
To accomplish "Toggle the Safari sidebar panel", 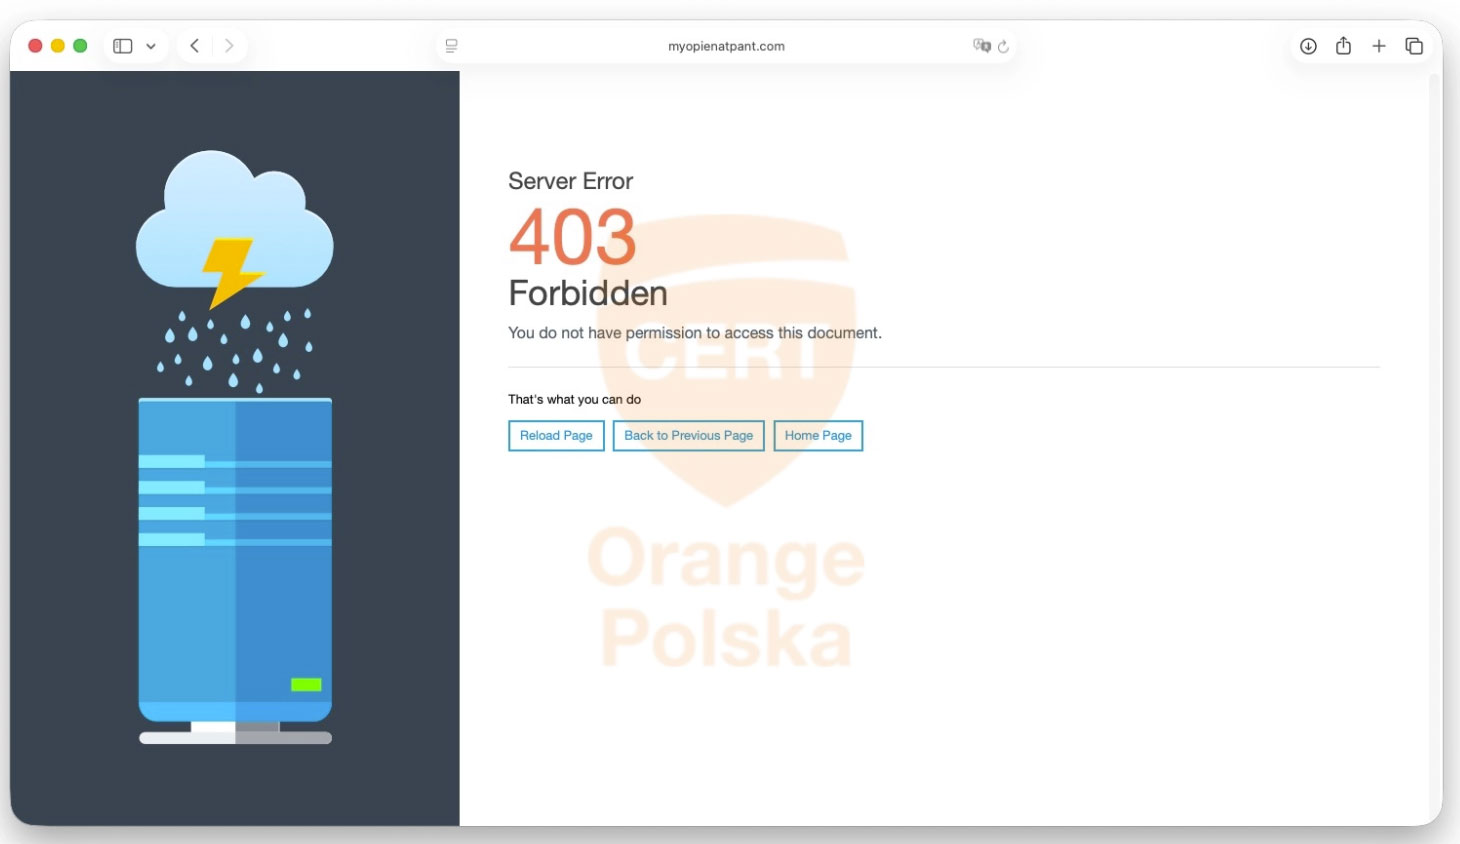I will click(123, 46).
